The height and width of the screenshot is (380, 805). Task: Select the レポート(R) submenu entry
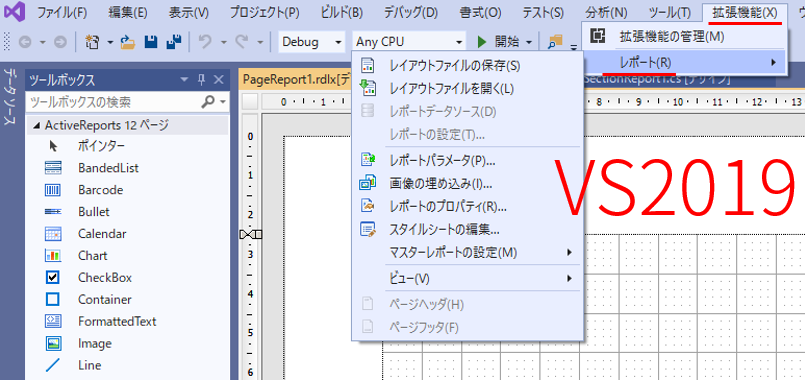pos(684,63)
